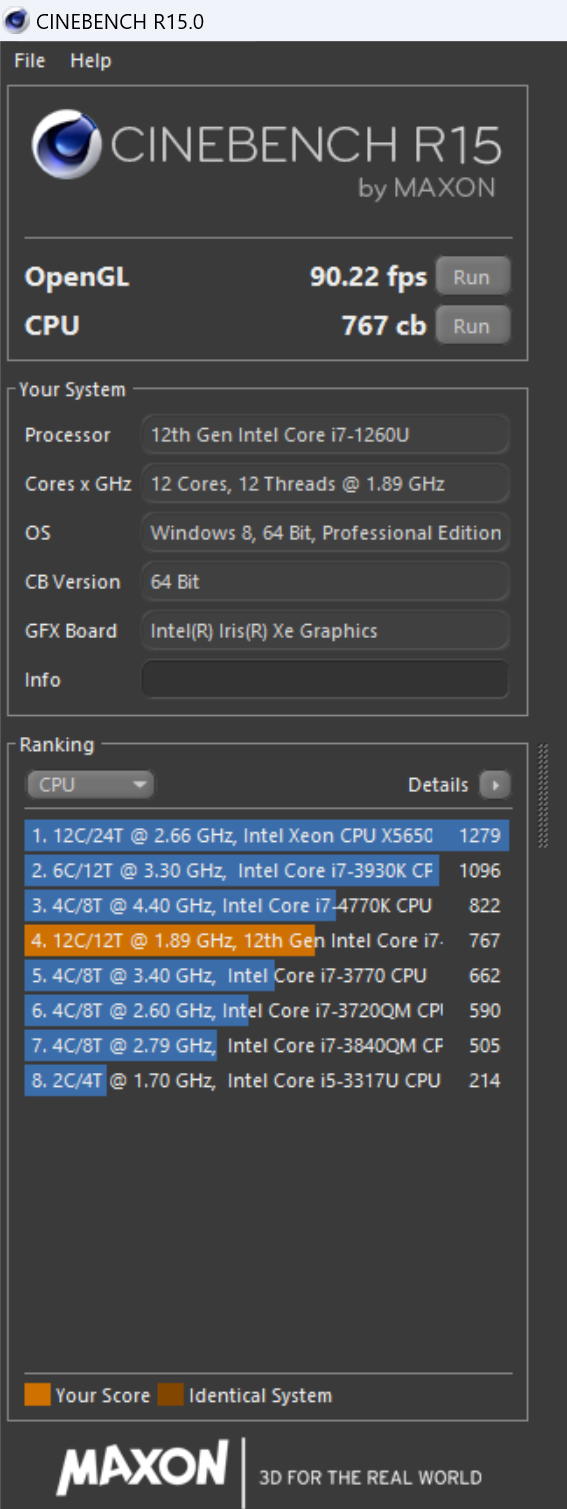Click the Cinebench R15 sphere logo

pos(67,146)
